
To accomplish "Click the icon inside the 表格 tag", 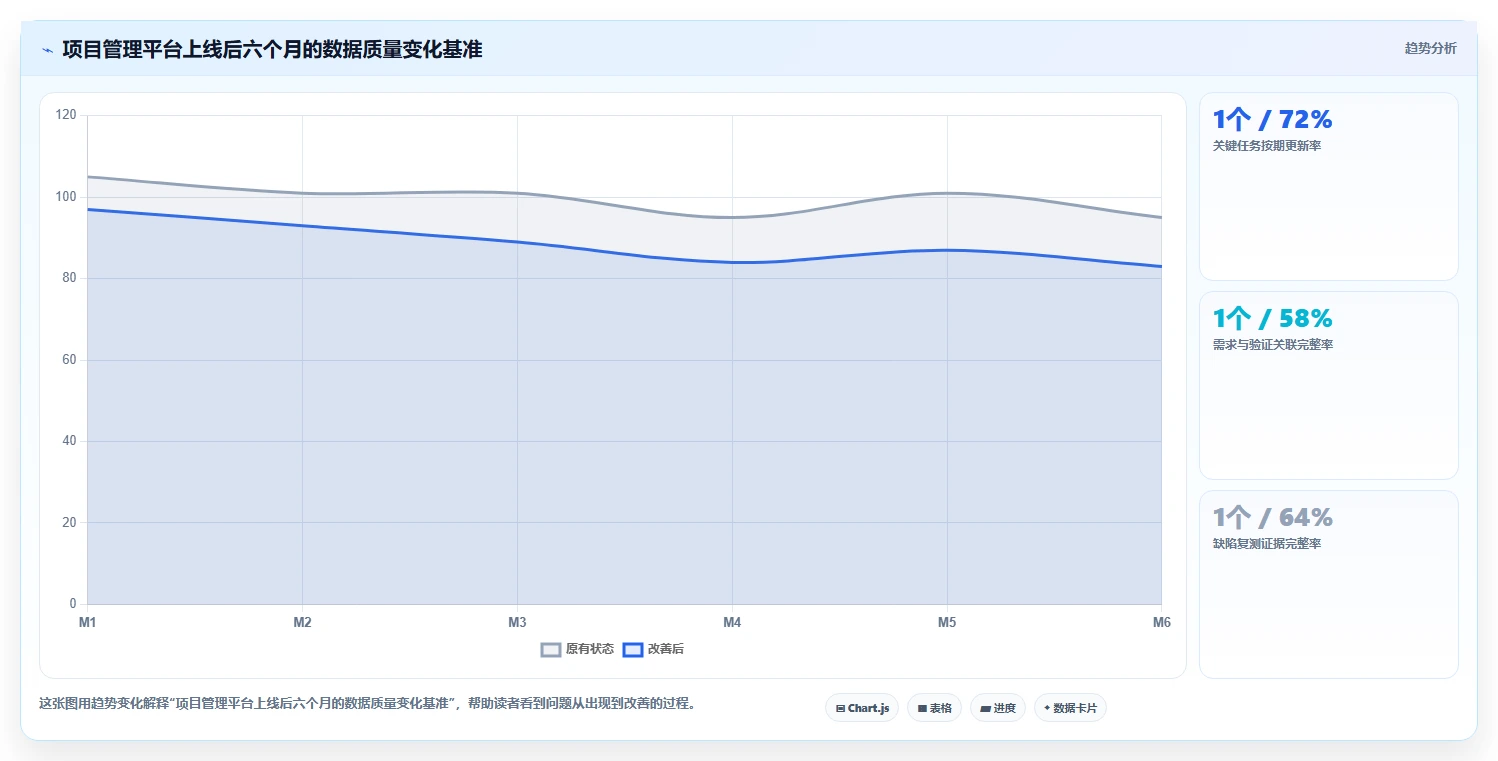I will click(923, 708).
